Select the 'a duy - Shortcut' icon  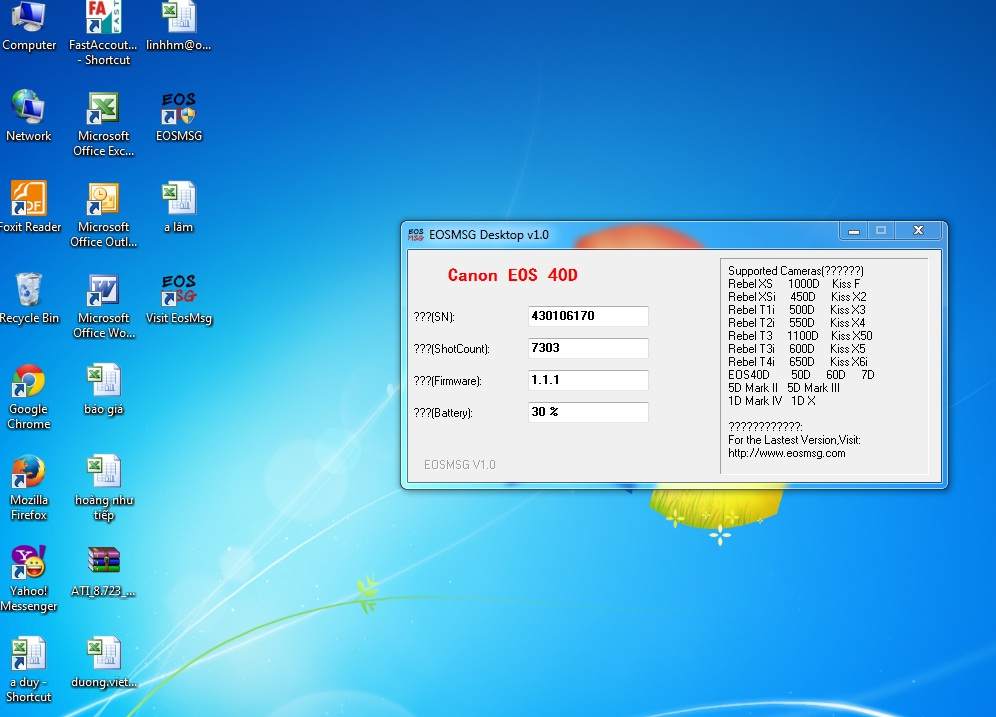click(29, 669)
